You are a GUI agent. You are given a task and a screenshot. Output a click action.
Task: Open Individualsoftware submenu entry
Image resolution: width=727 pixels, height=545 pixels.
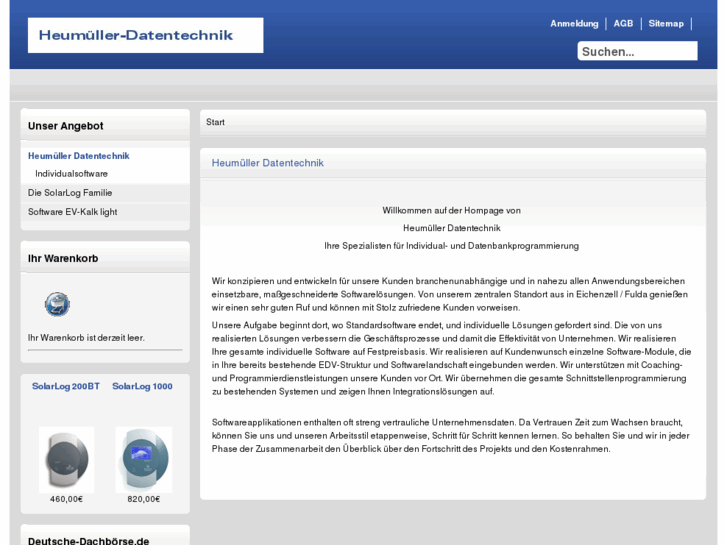pyautogui.click(x=71, y=174)
